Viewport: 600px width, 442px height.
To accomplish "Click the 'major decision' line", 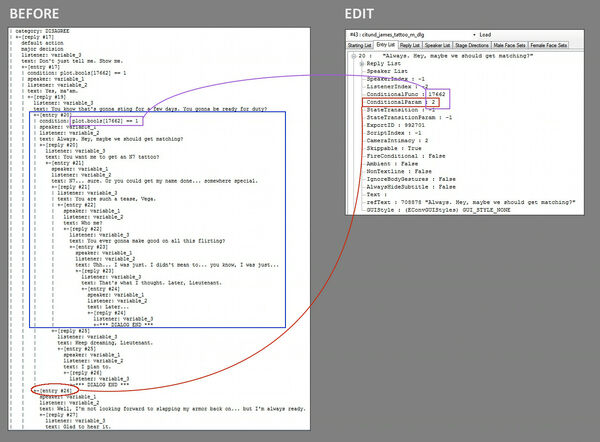I will pyautogui.click(x=42, y=49).
